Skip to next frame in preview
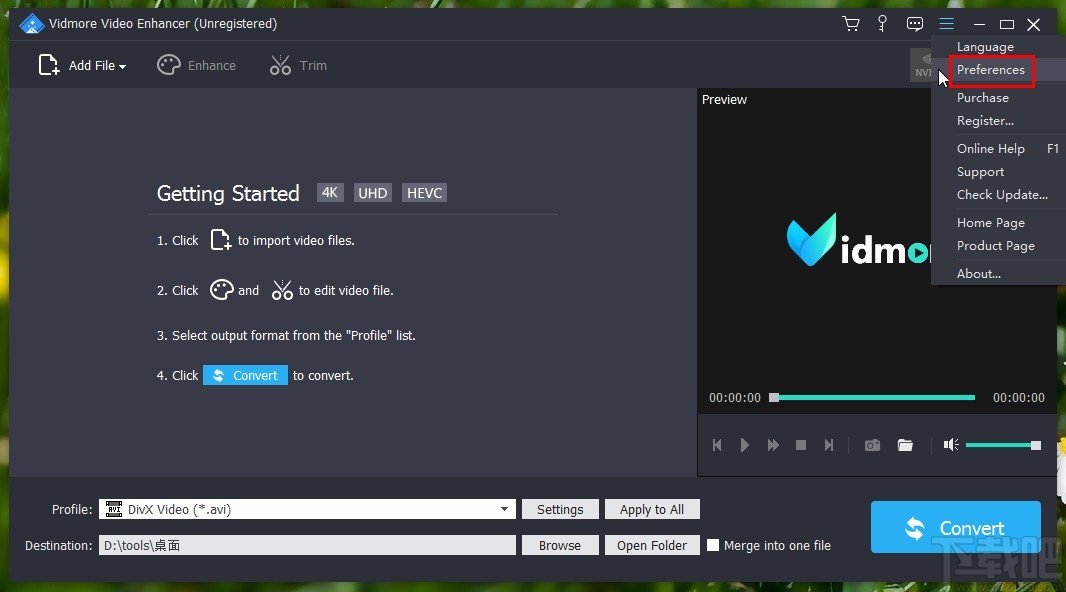Image resolution: width=1066 pixels, height=592 pixels. tap(829, 445)
